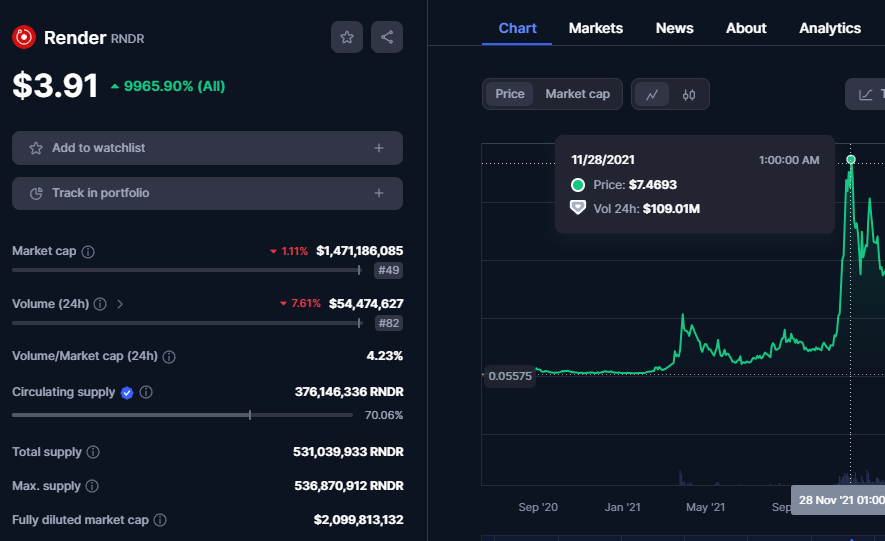Click the 0.05575 price axis label
This screenshot has width=885, height=541.
510,376
